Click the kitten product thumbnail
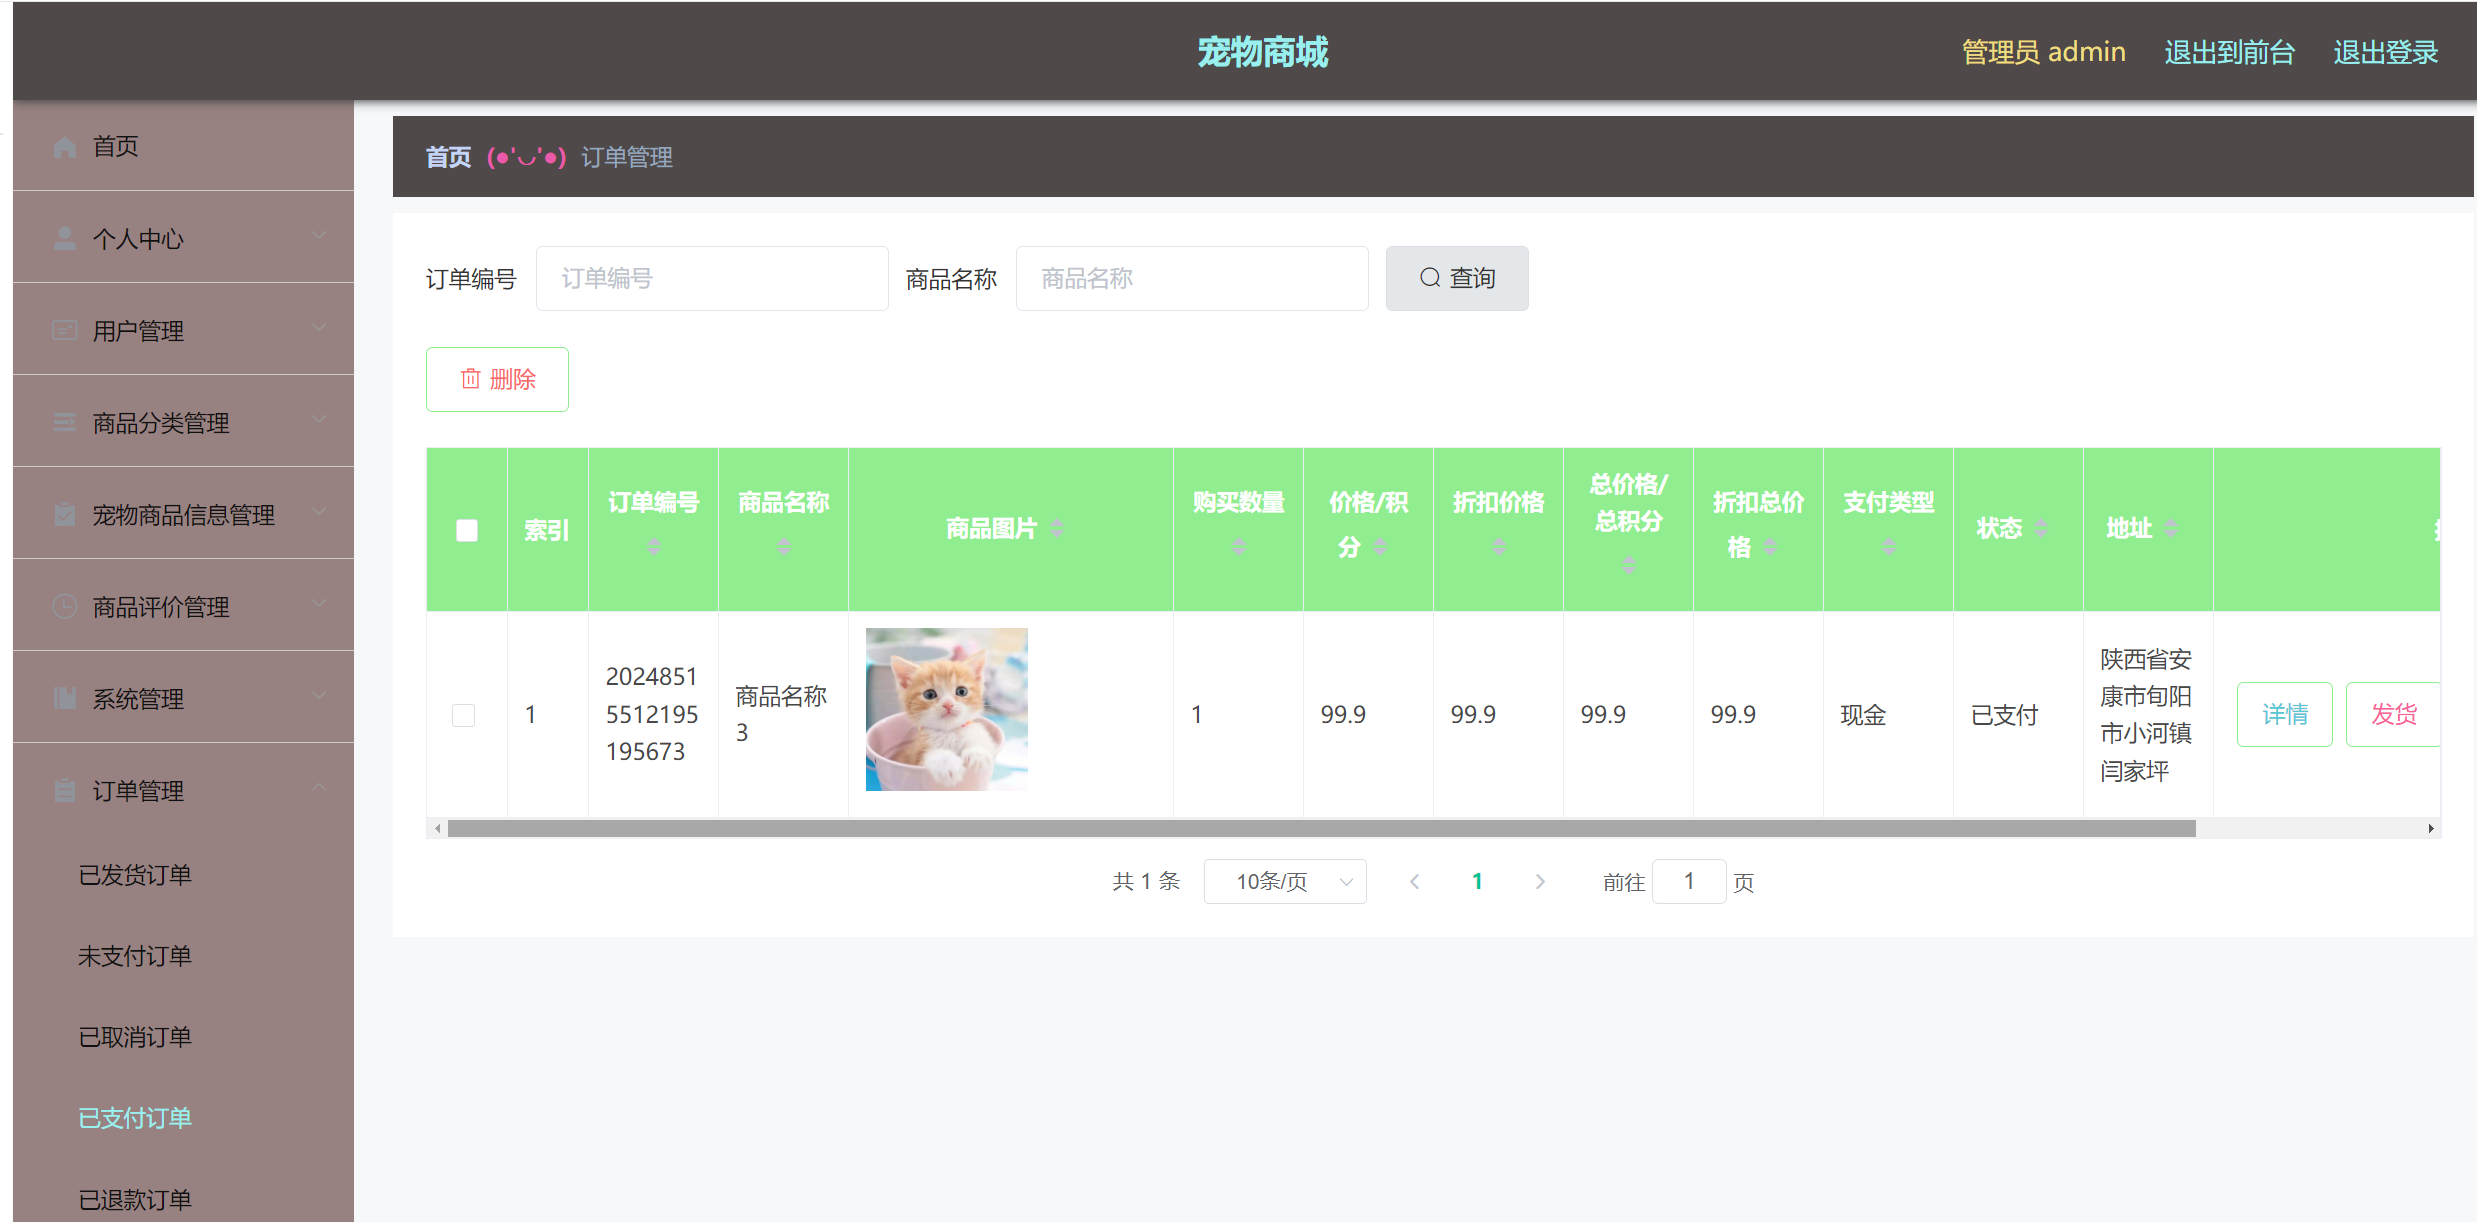This screenshot has height=1222, width=2477. tap(946, 709)
